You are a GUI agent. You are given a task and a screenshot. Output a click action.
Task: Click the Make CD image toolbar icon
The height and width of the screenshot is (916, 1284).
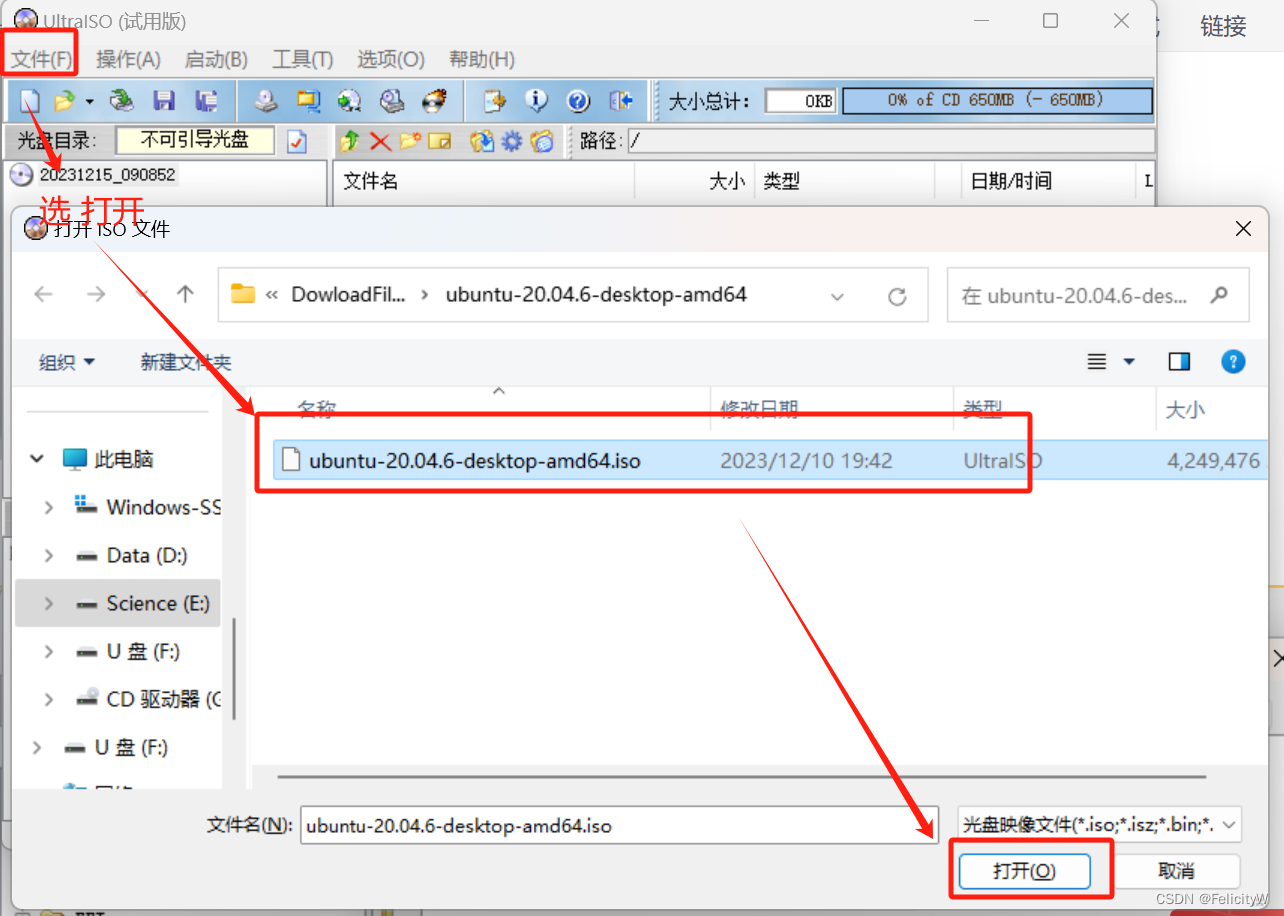[x=265, y=101]
